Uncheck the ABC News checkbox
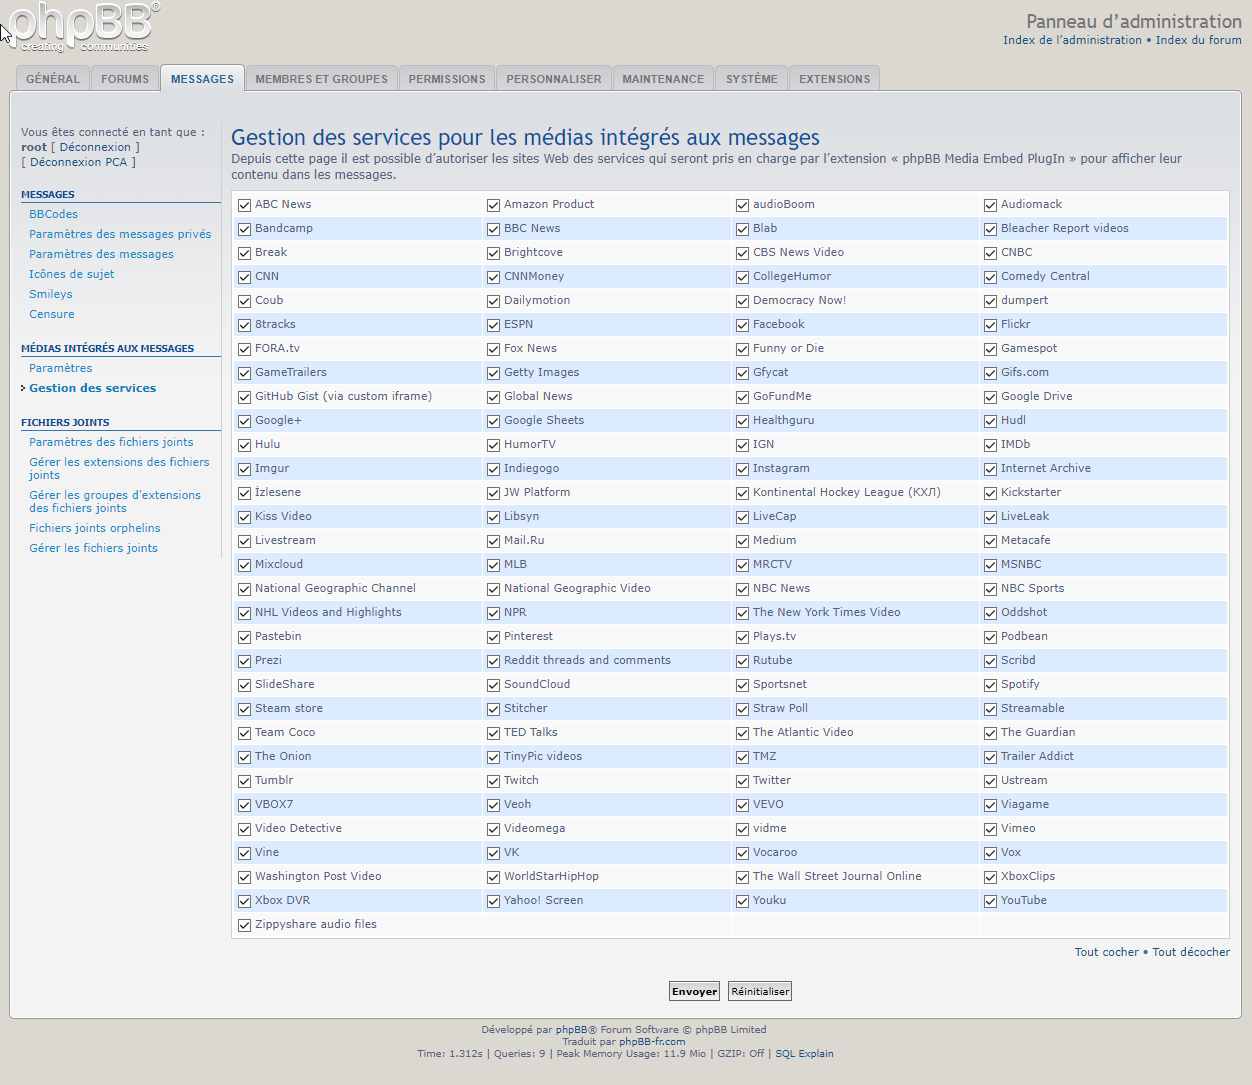 pyautogui.click(x=245, y=205)
